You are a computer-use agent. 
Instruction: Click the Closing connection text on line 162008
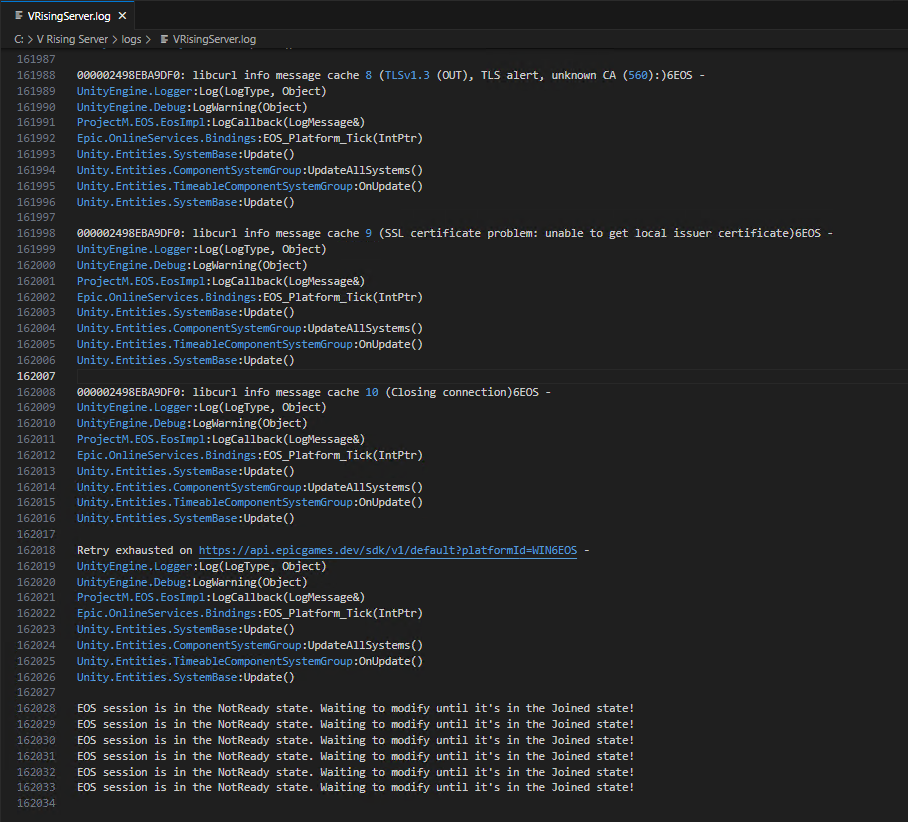point(449,391)
